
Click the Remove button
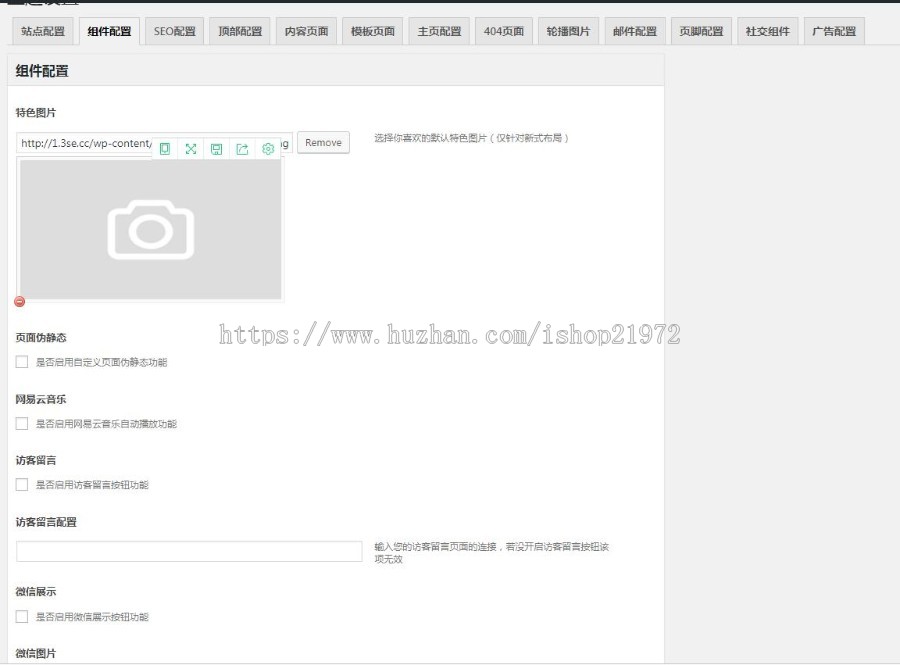pyautogui.click(x=323, y=142)
